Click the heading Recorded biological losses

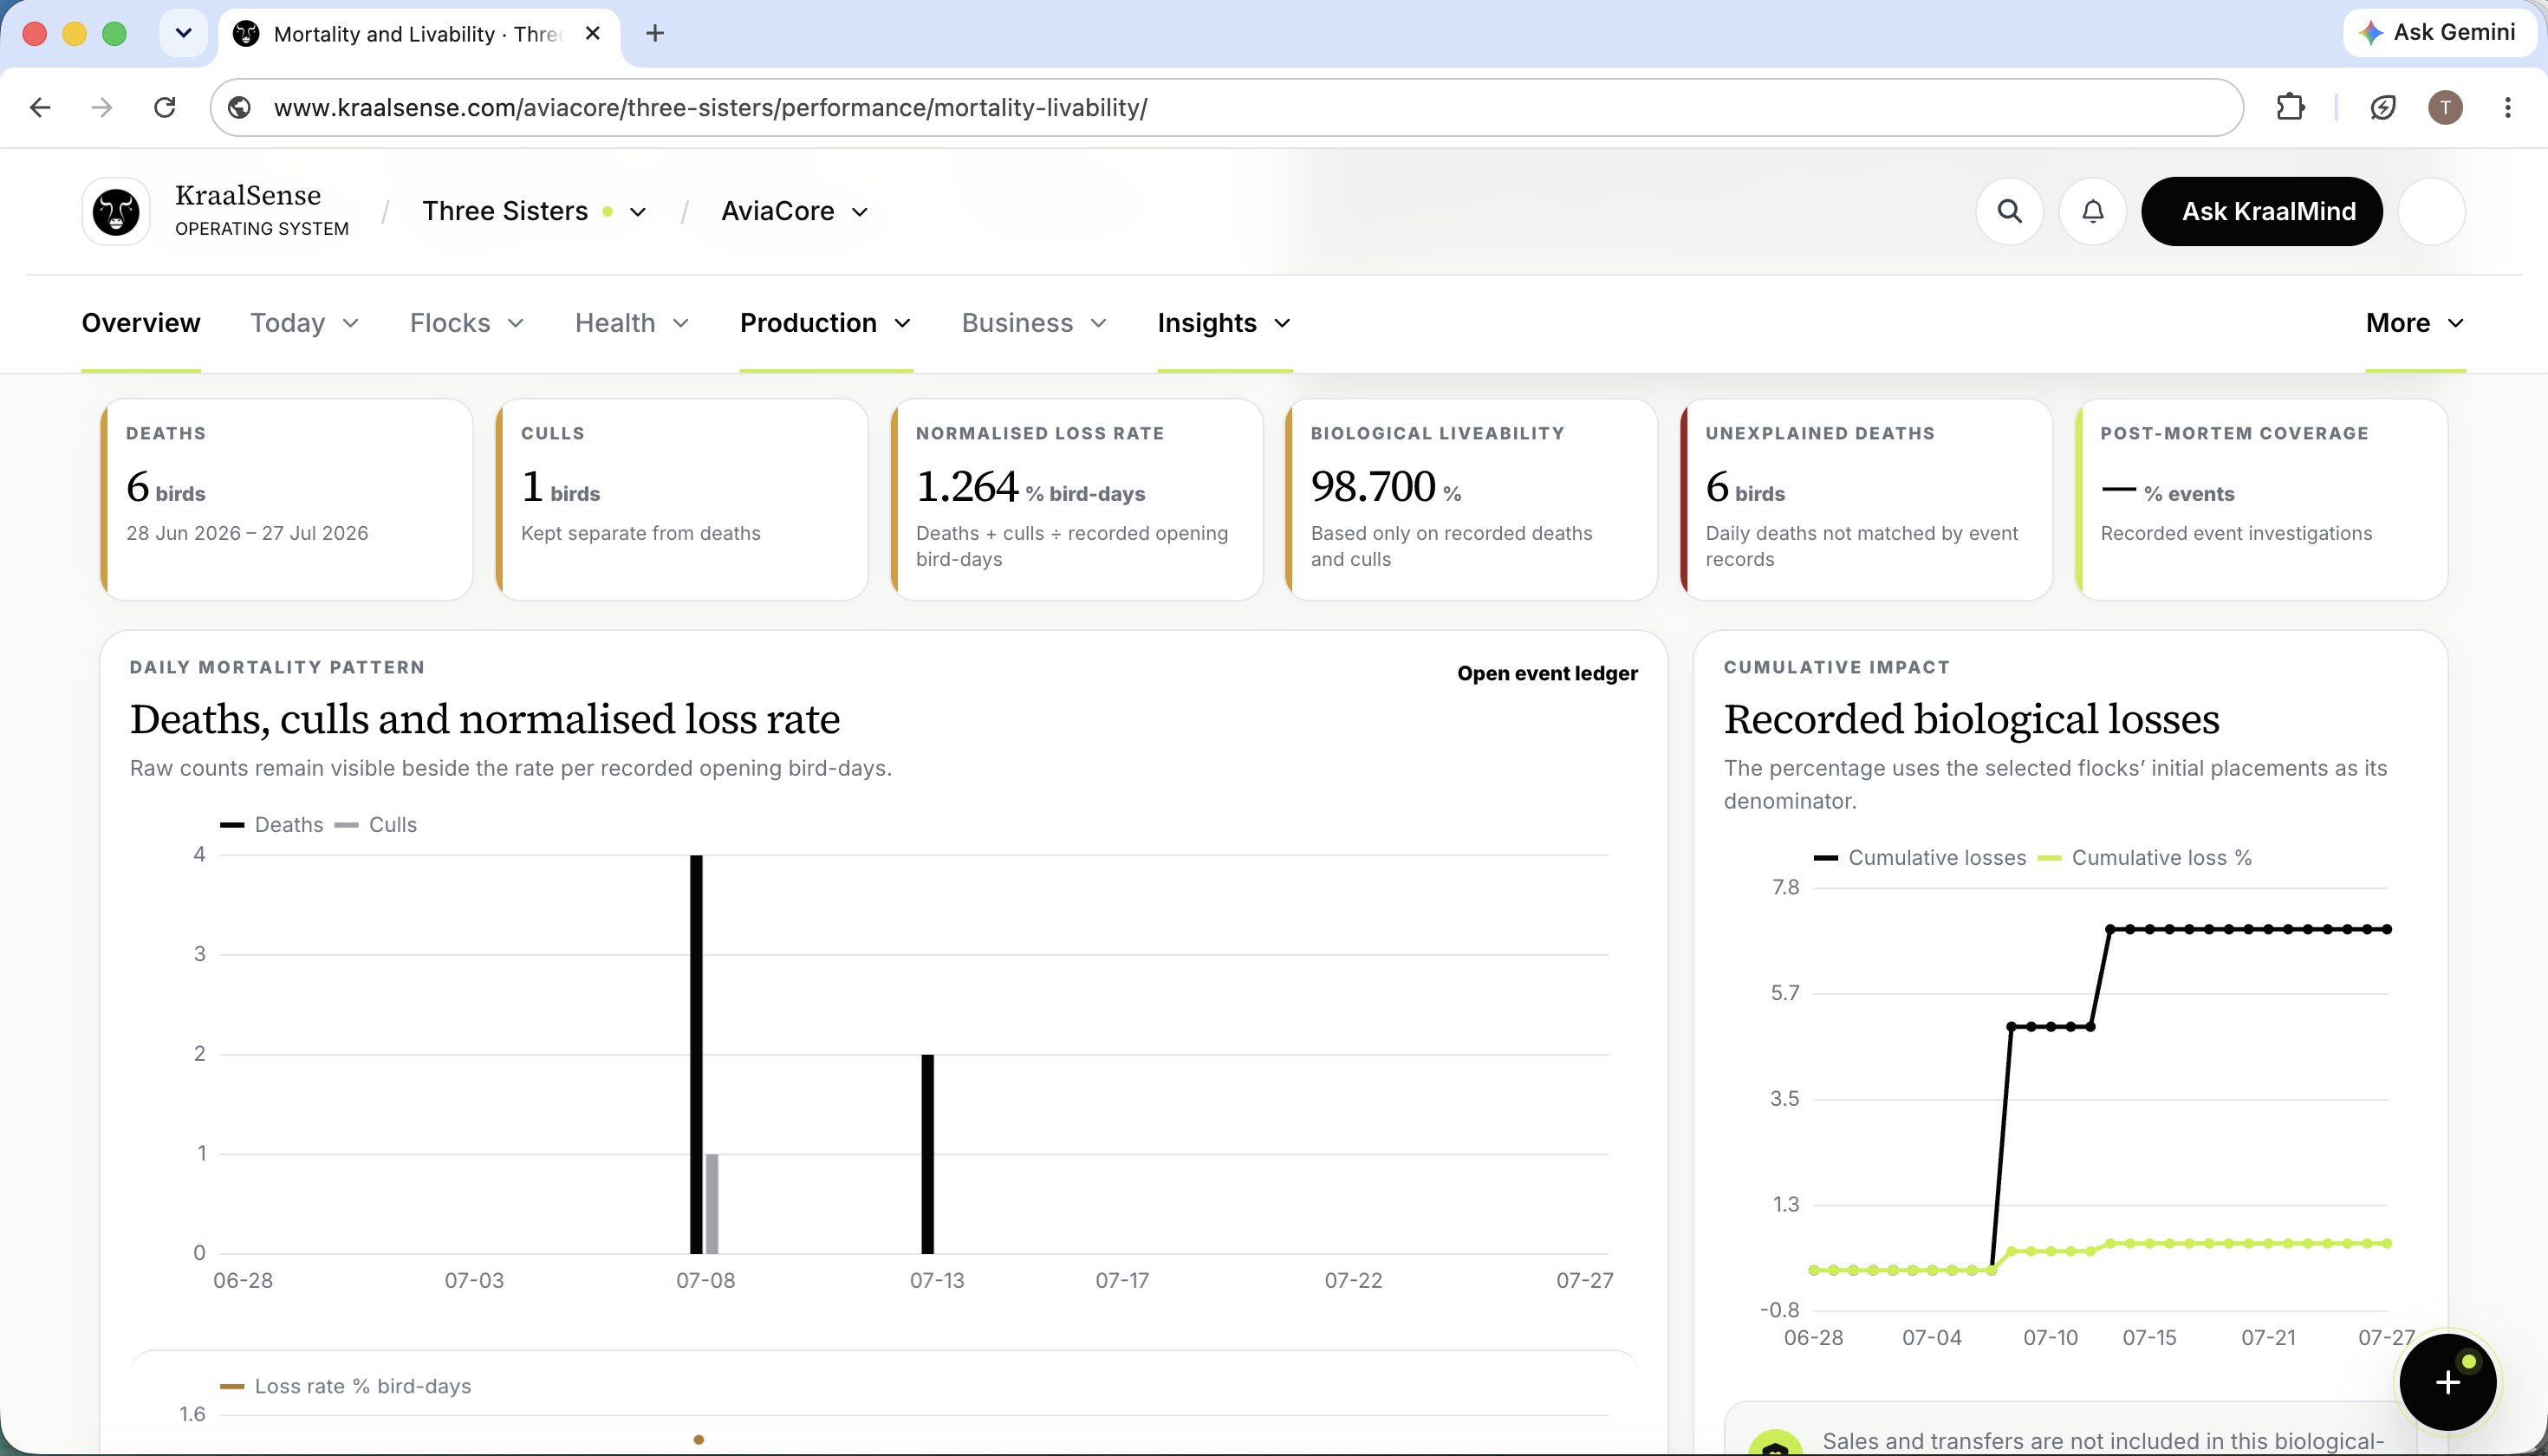tap(1971, 719)
